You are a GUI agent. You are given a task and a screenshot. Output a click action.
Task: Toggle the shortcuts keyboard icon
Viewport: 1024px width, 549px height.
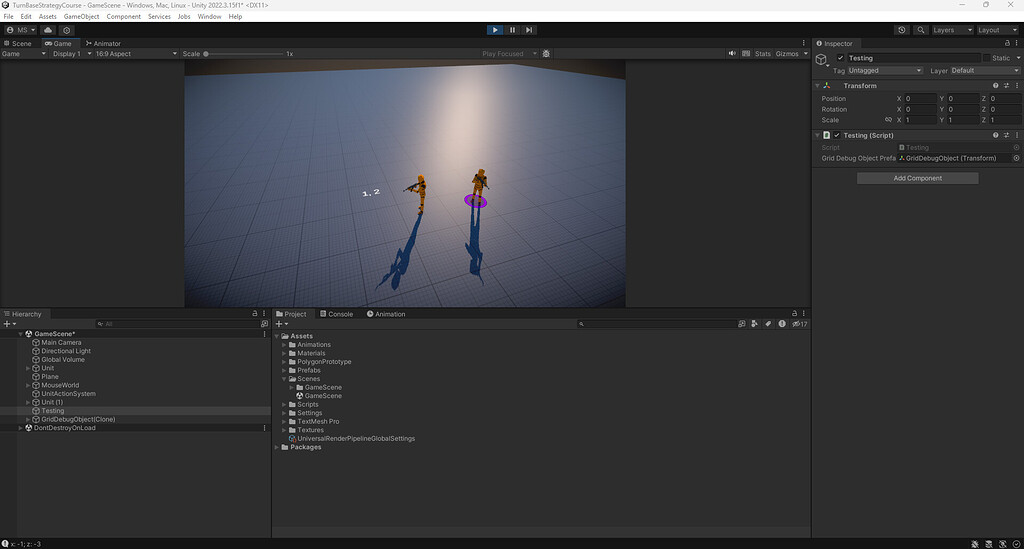(x=746, y=54)
